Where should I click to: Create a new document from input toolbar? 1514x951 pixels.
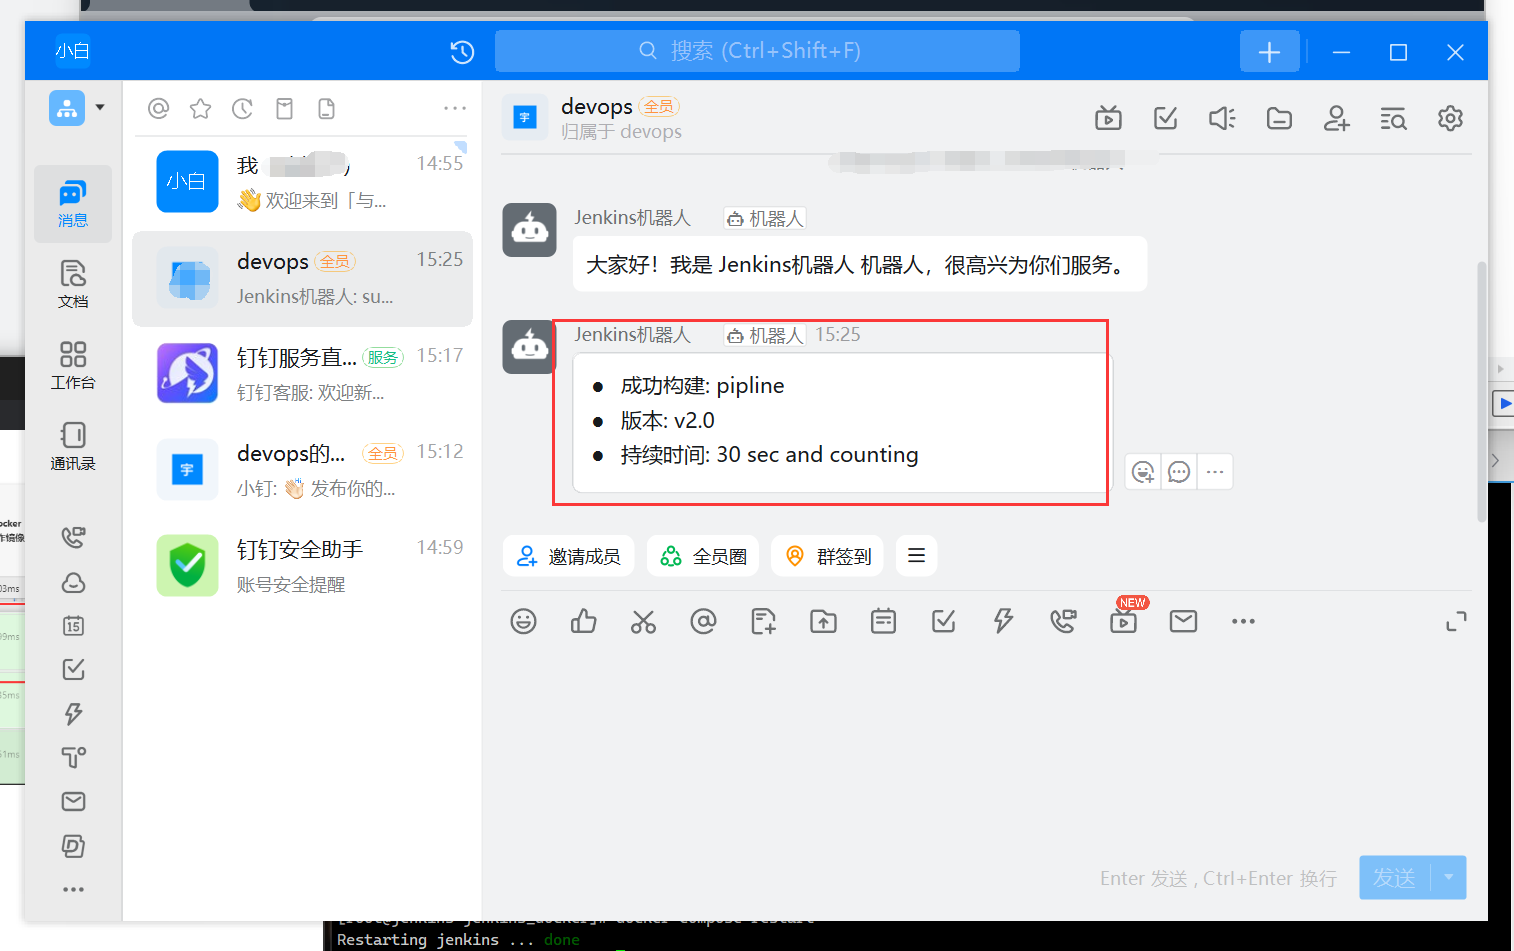pos(763,621)
